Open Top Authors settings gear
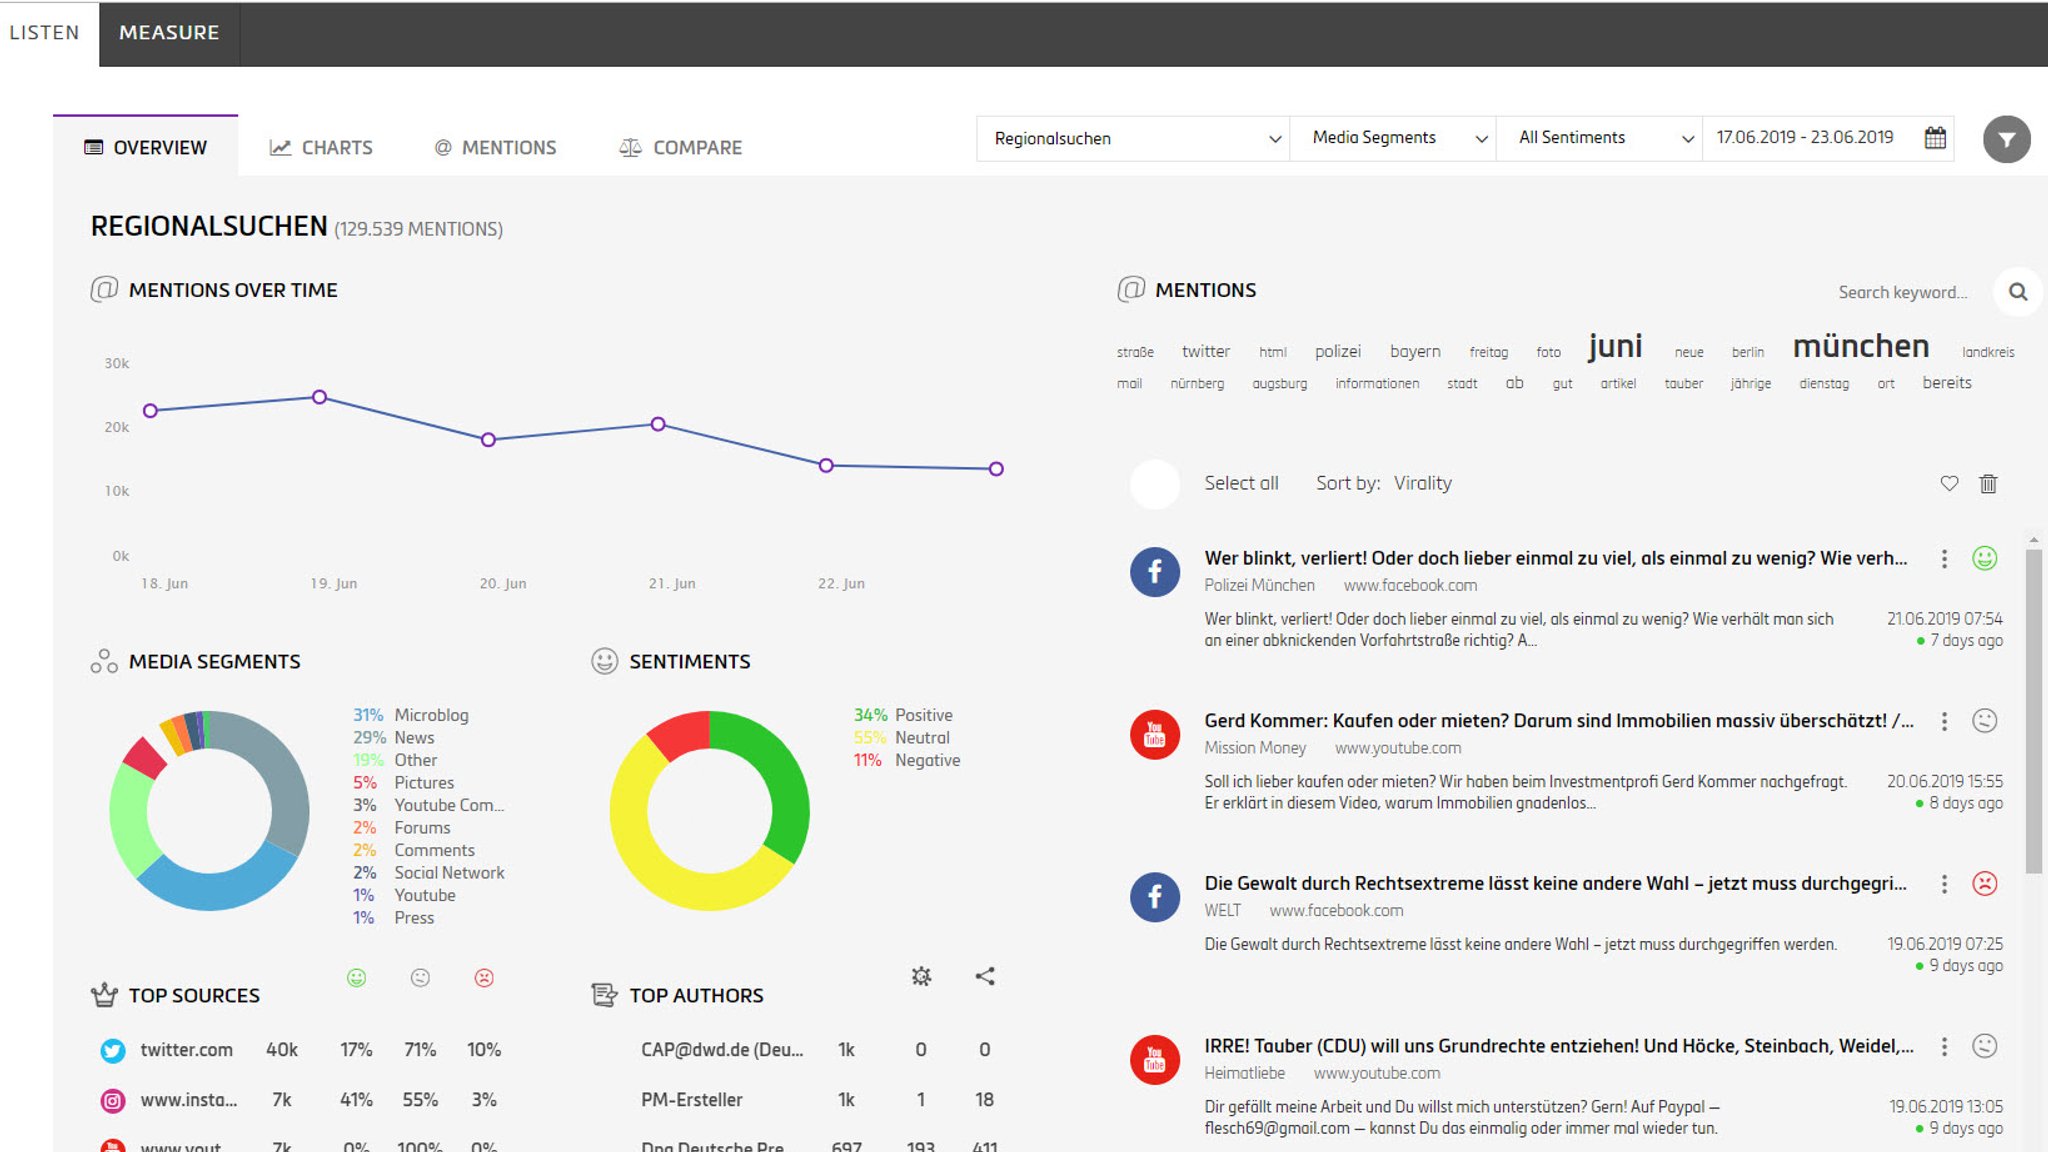This screenshot has height=1152, width=2048. coord(921,976)
